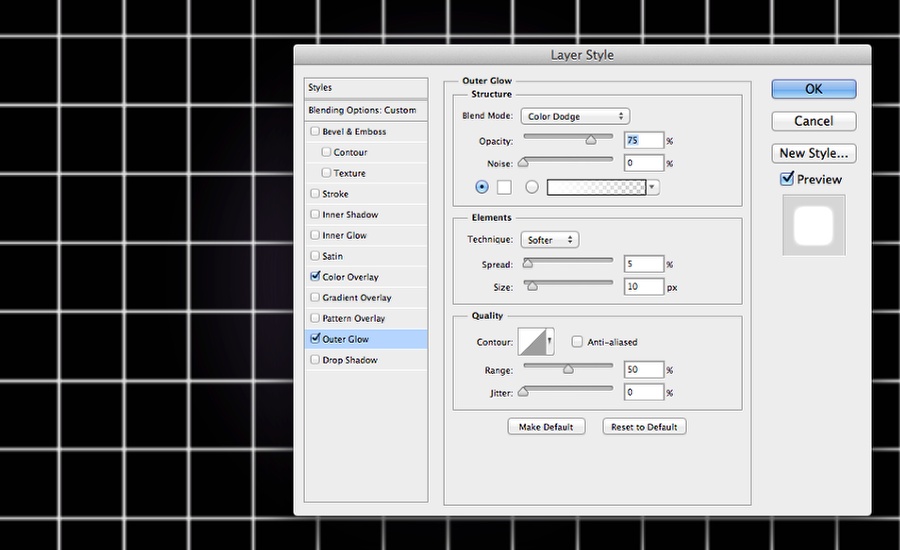Screen dimensions: 900x550
Task: Open the New Style dialog
Action: coord(813,153)
